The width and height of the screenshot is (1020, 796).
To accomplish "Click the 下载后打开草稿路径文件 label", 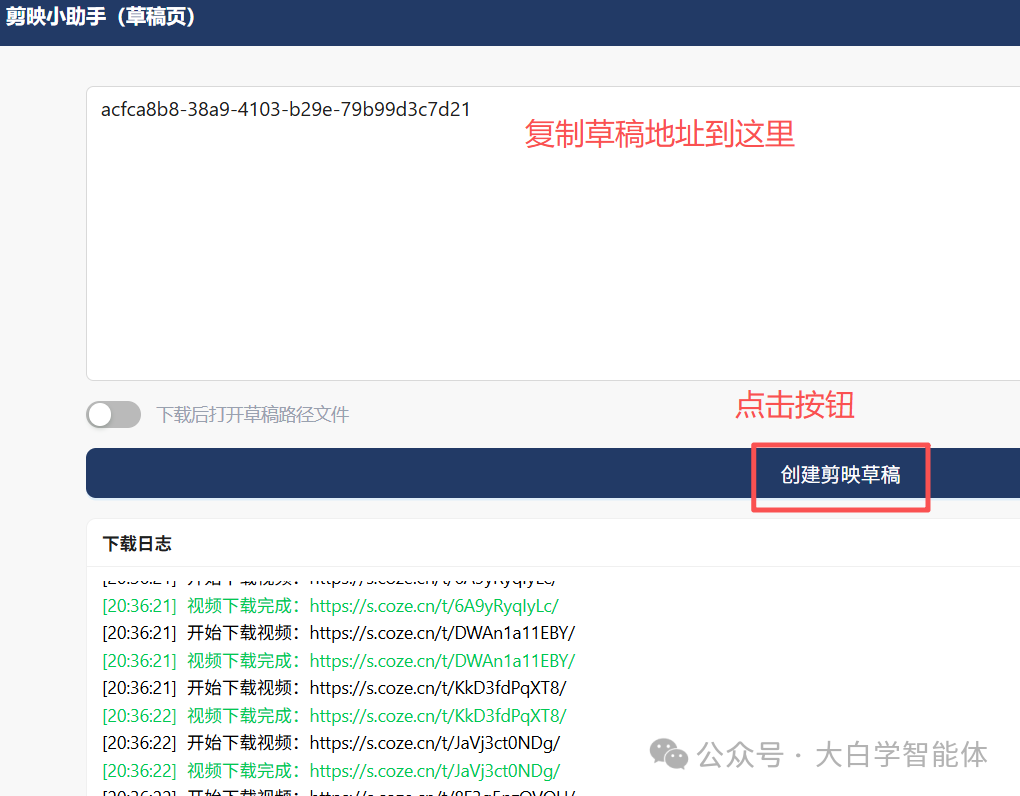I will click(x=253, y=414).
